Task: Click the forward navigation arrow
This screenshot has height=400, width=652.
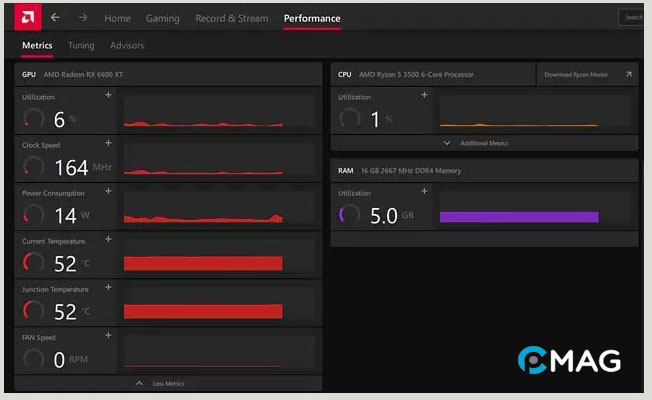Action: coord(83,18)
